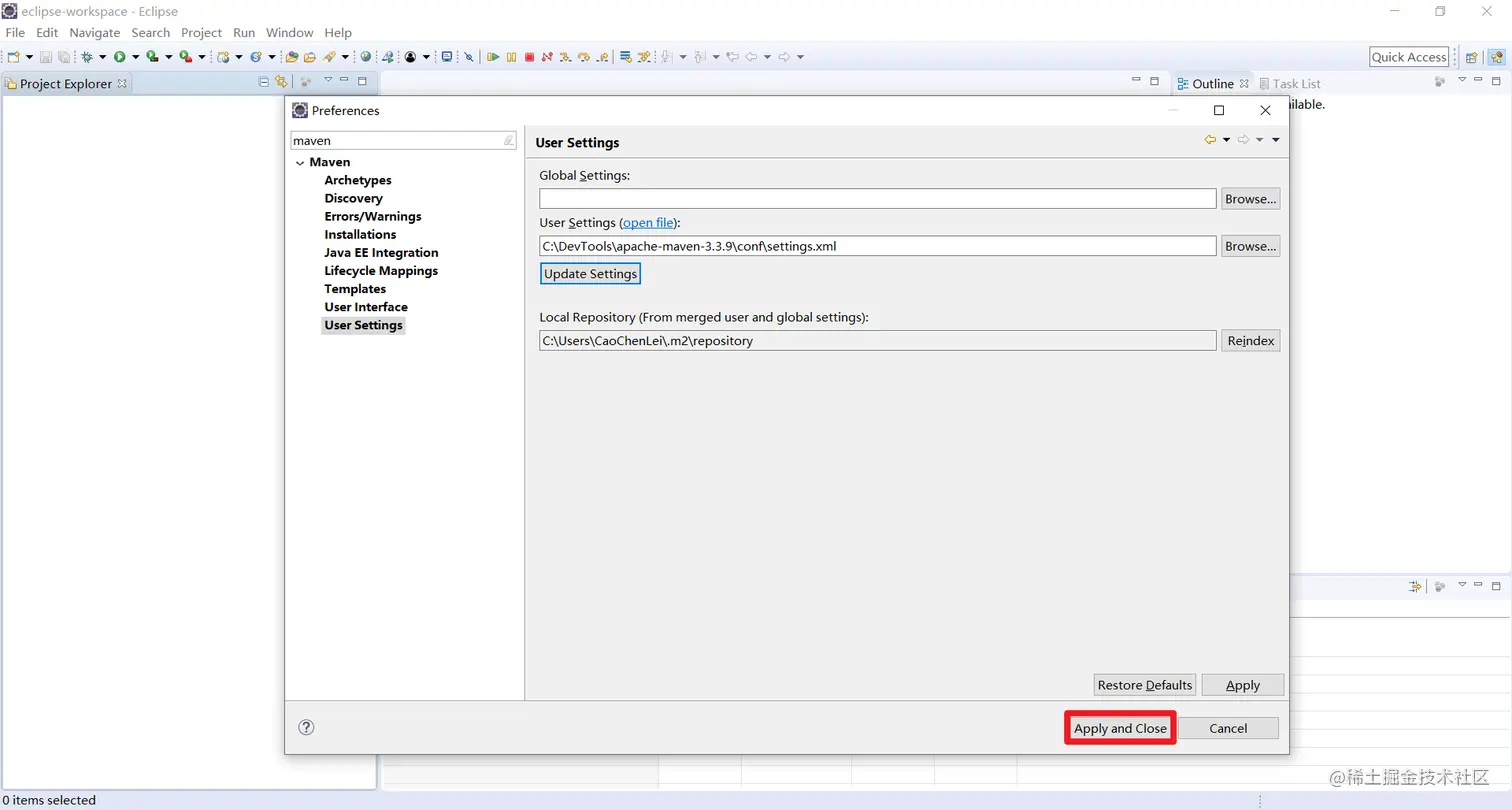Select Archetypes in the Maven tree

pyautogui.click(x=358, y=180)
